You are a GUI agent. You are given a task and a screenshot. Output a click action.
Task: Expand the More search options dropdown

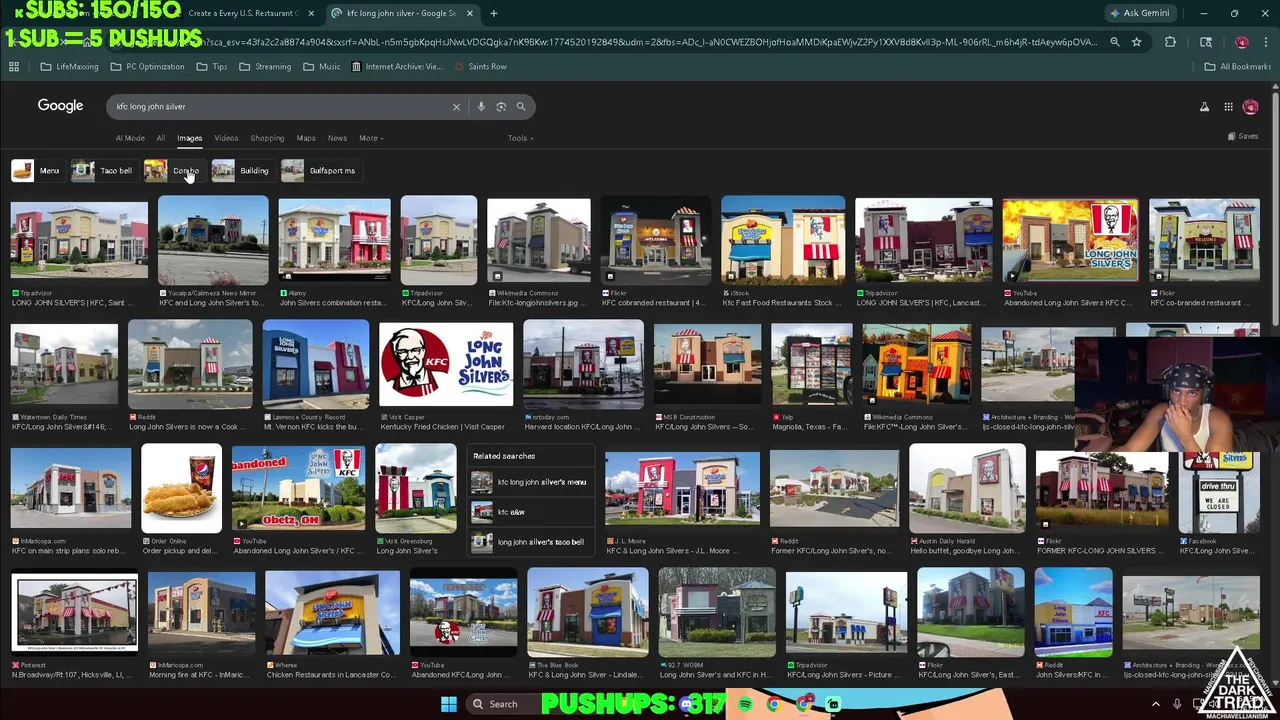tap(370, 138)
